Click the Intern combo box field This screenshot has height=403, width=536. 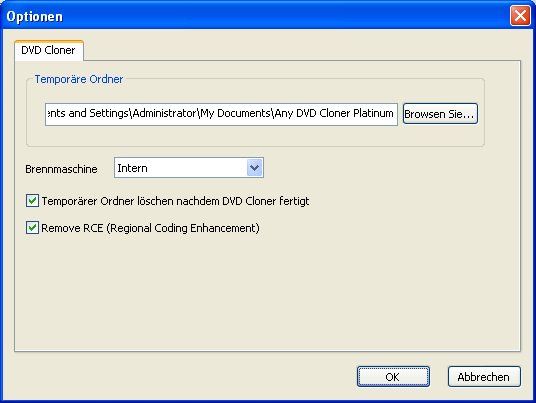(x=189, y=168)
